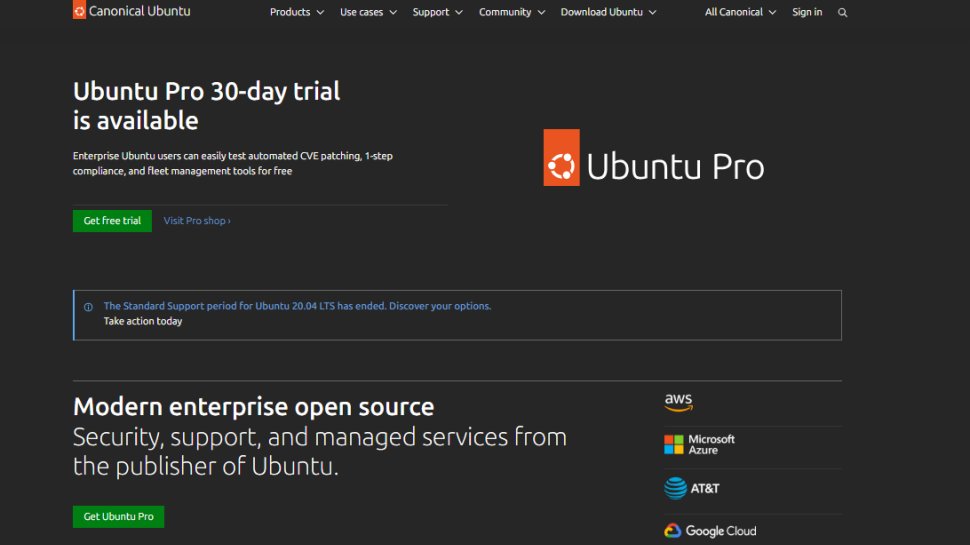This screenshot has height=545, width=970.
Task: Open the Support menu
Action: coord(438,12)
